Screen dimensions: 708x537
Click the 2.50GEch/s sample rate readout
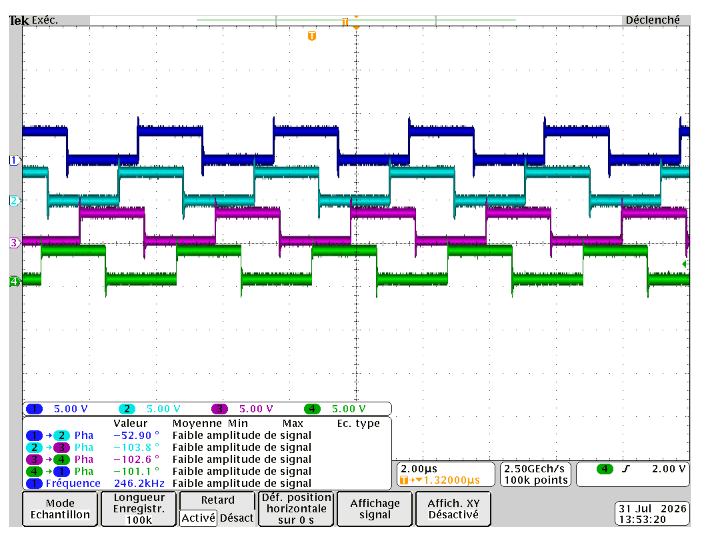coord(535,469)
